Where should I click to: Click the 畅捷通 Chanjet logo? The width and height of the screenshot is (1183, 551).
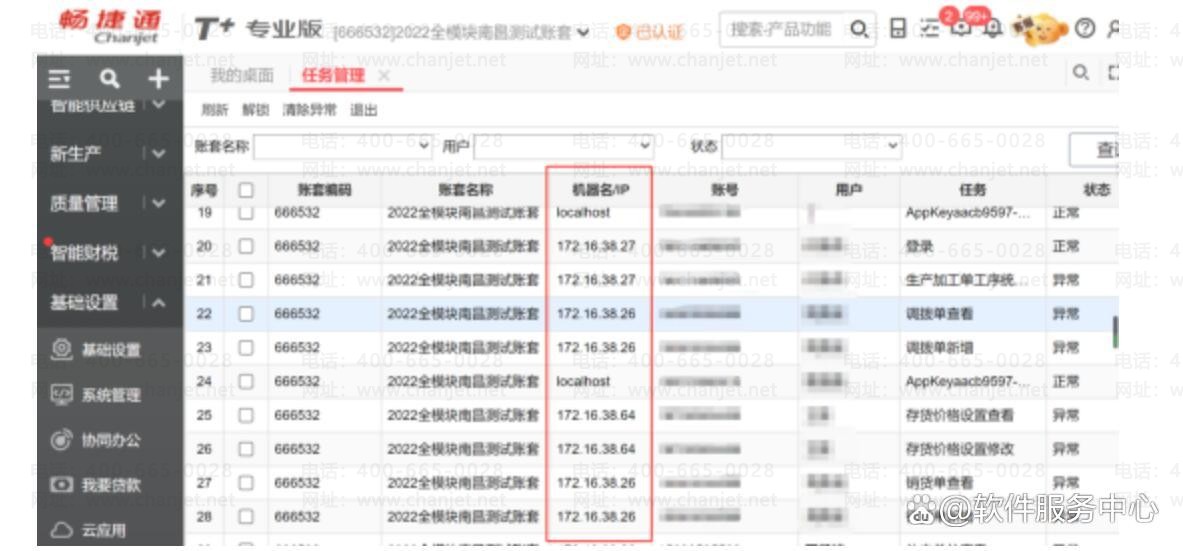click(110, 26)
